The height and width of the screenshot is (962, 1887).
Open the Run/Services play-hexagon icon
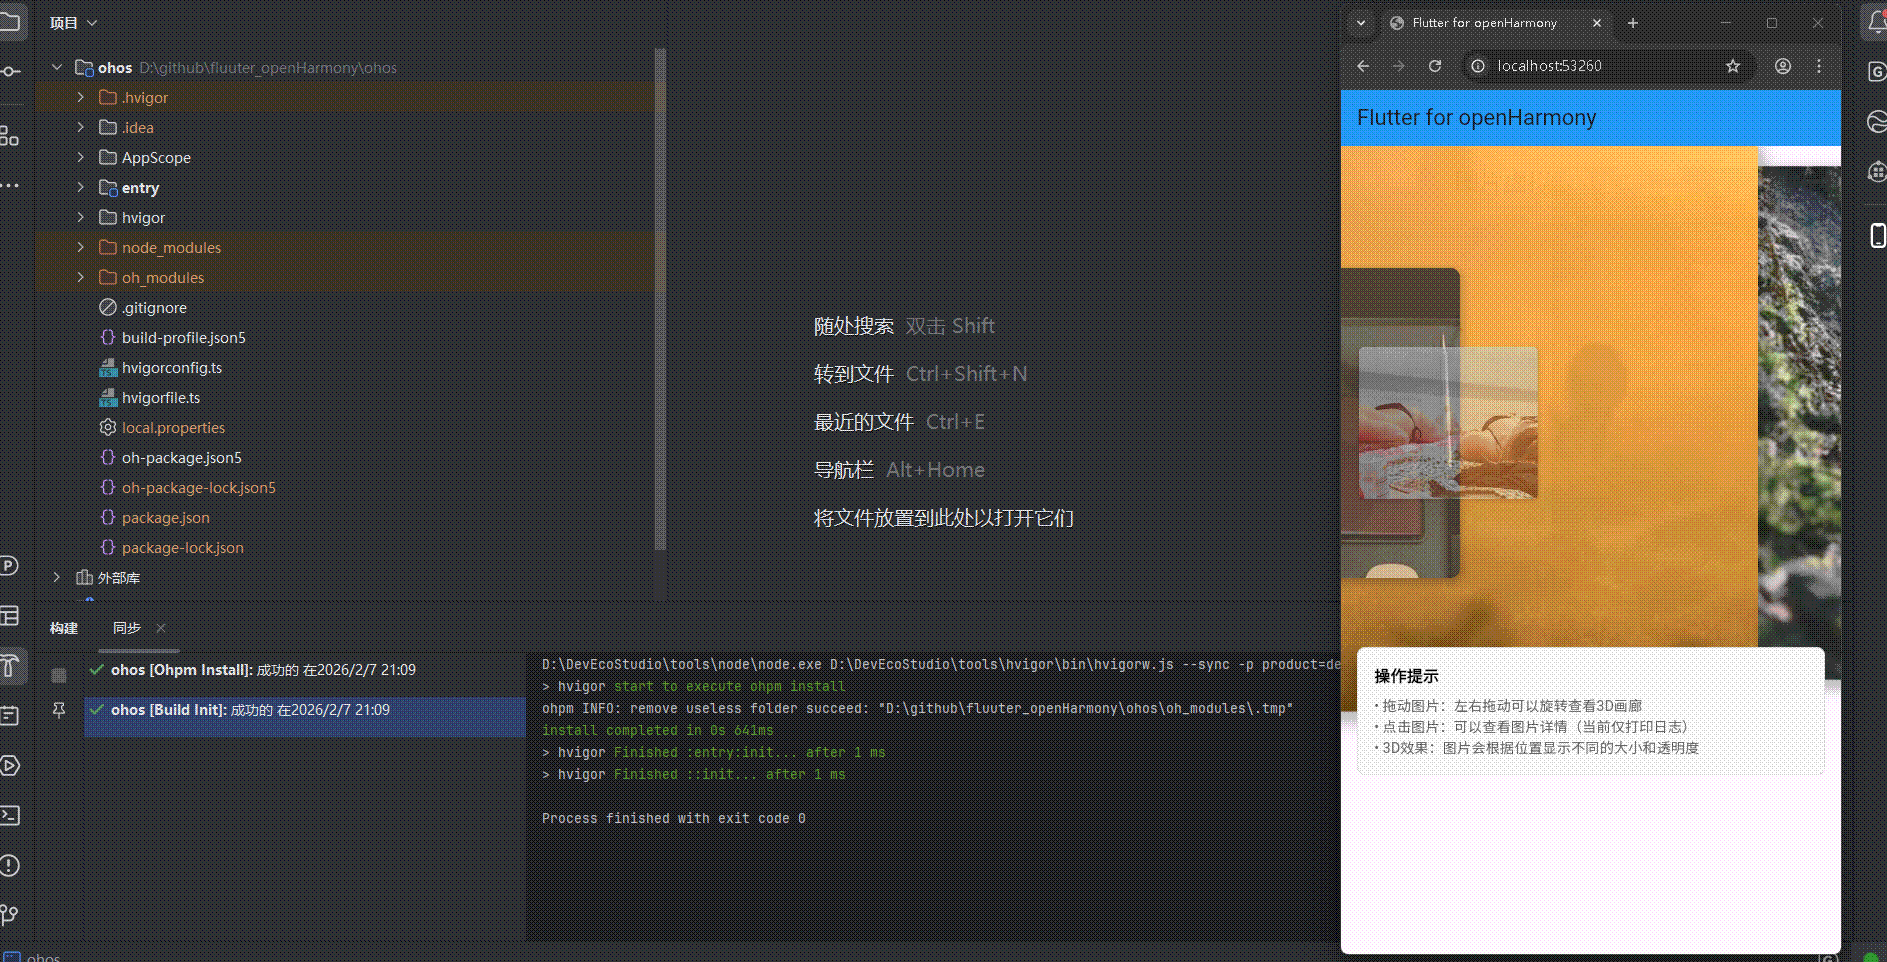click(x=9, y=766)
